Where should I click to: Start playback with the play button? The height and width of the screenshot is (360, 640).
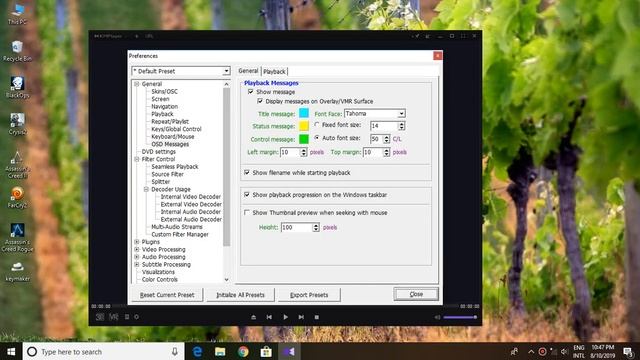(x=285, y=317)
